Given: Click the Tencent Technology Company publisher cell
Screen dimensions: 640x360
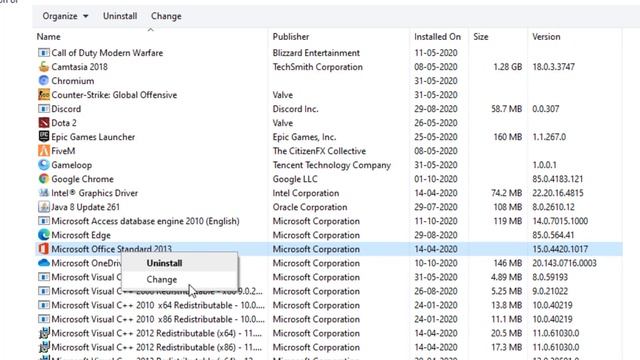Looking at the screenshot, I should pos(332,165).
